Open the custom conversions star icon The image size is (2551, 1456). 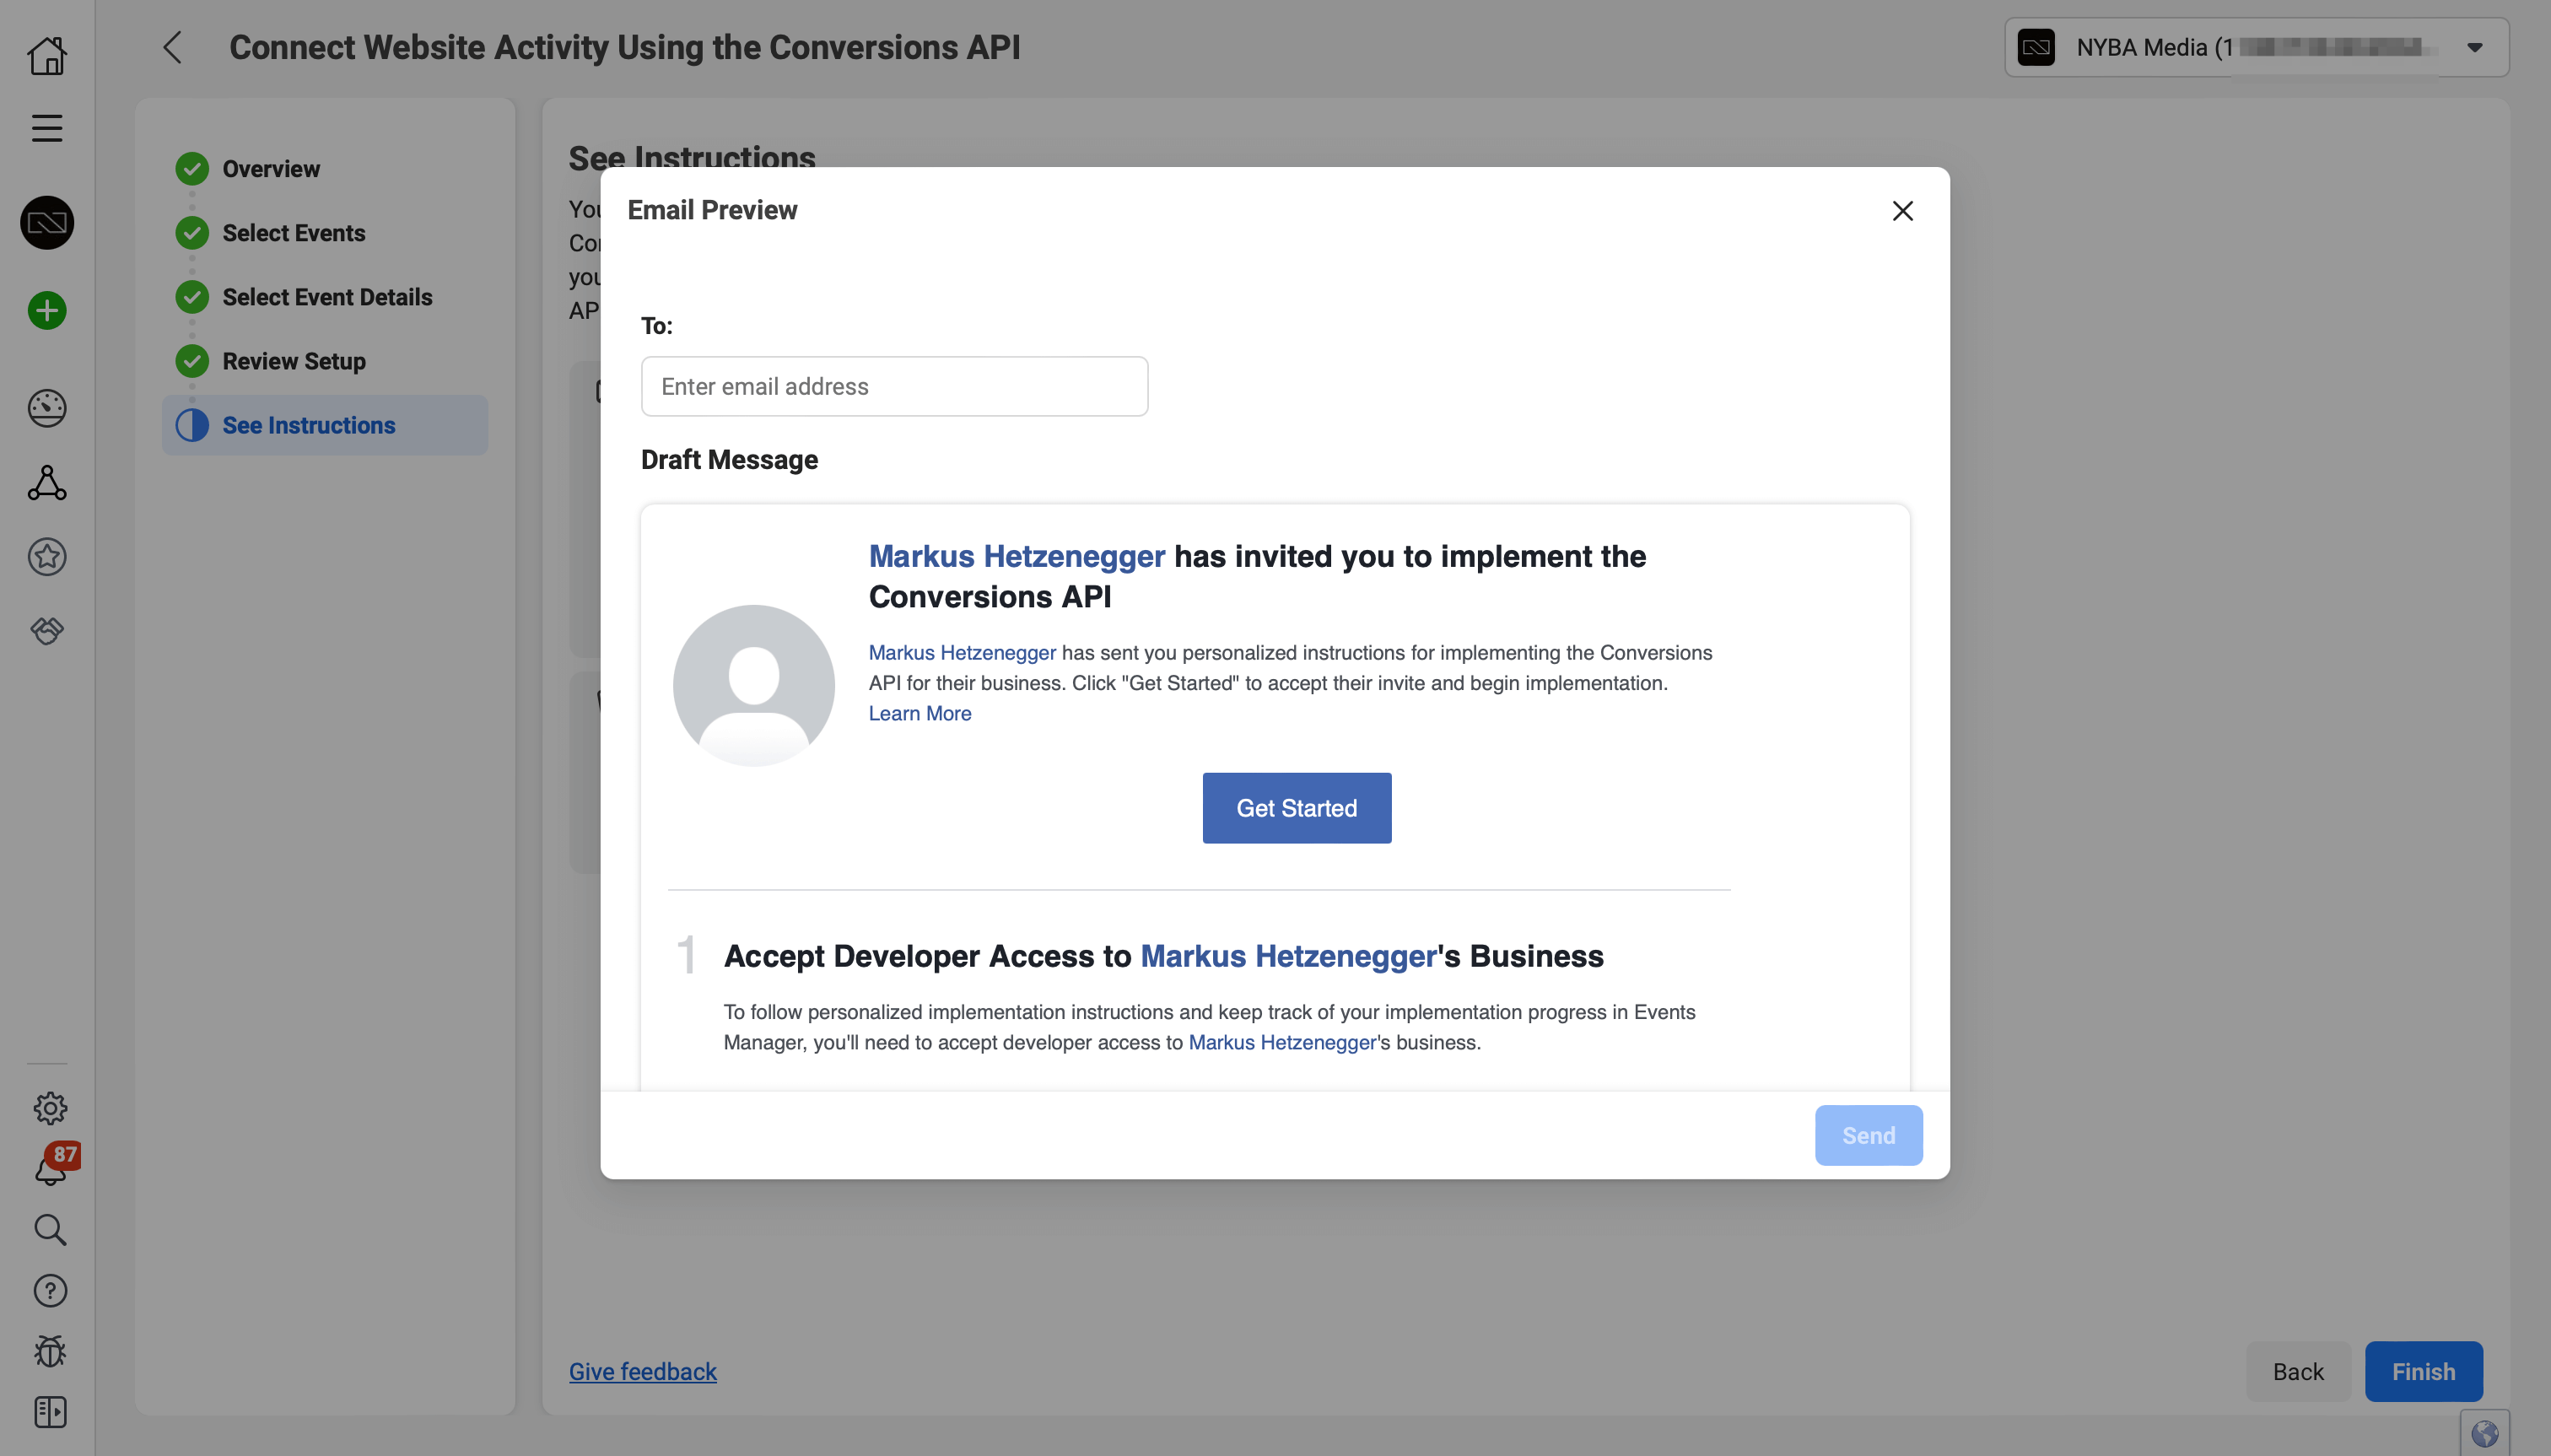(x=47, y=556)
